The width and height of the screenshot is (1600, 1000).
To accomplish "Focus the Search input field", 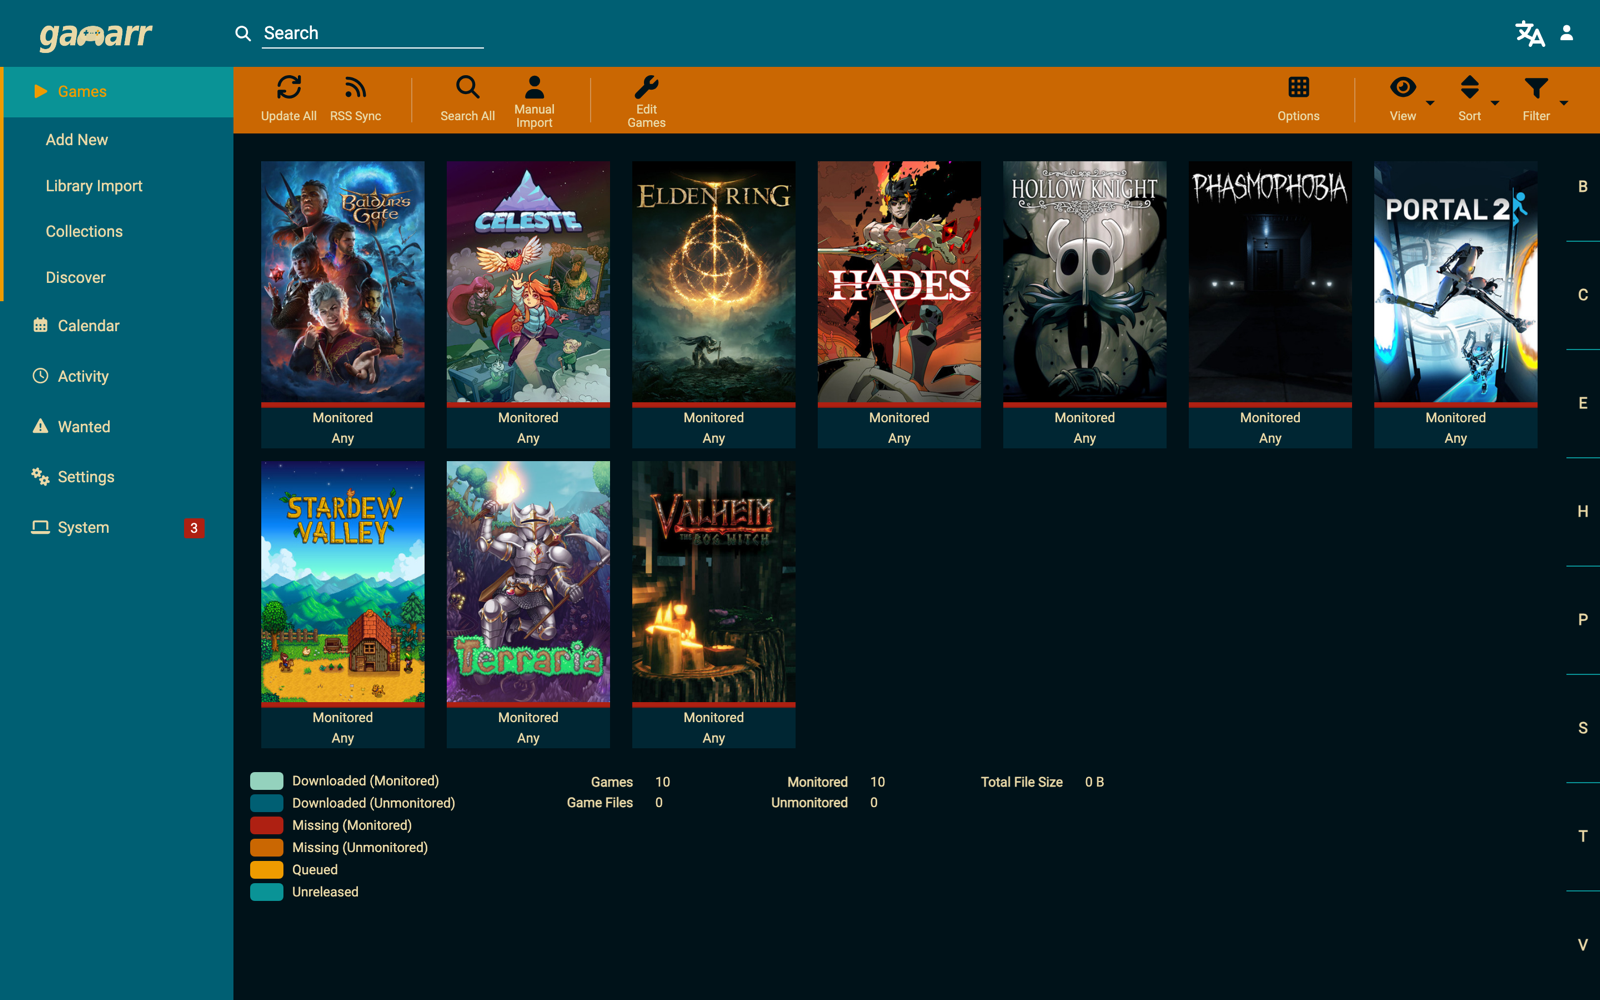I will (372, 33).
